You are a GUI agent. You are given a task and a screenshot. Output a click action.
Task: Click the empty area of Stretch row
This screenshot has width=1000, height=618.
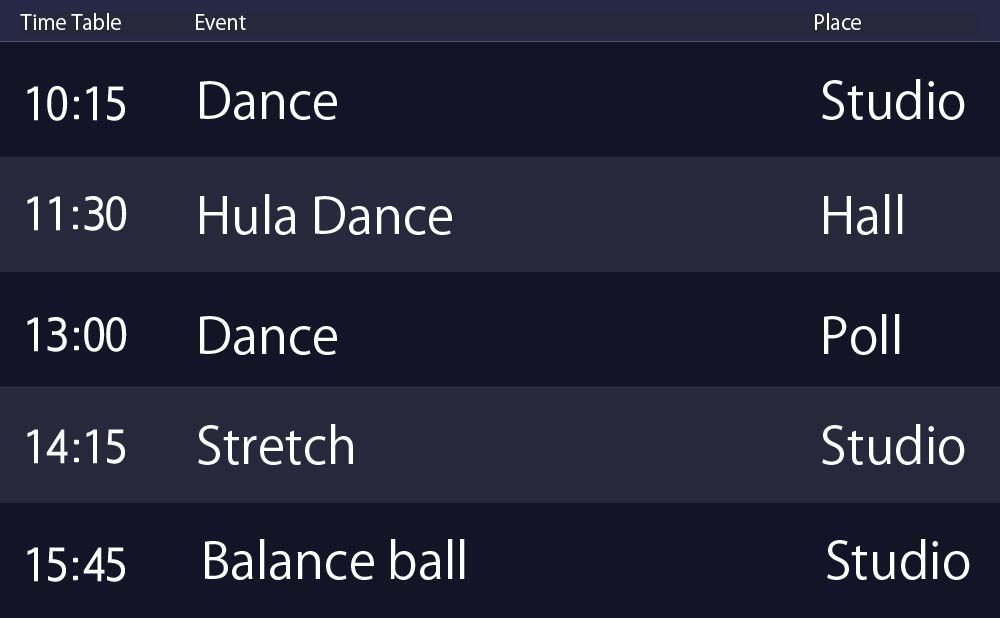point(587,445)
